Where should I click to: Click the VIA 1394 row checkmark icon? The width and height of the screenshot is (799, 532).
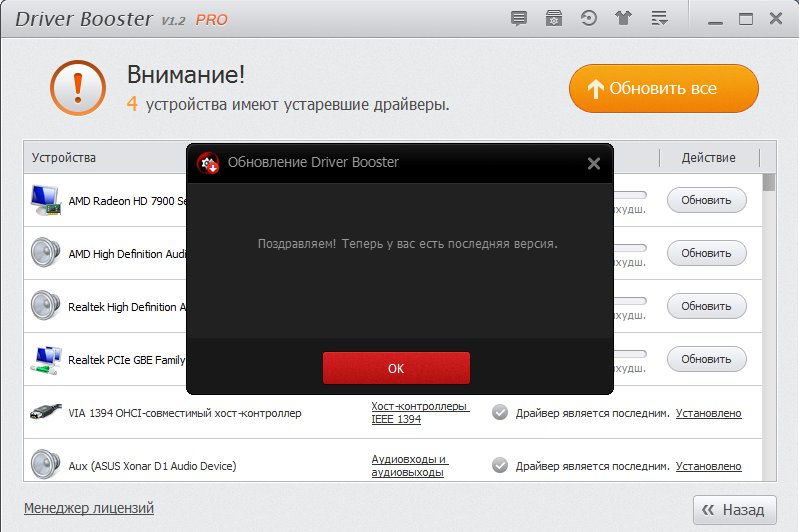tap(500, 412)
